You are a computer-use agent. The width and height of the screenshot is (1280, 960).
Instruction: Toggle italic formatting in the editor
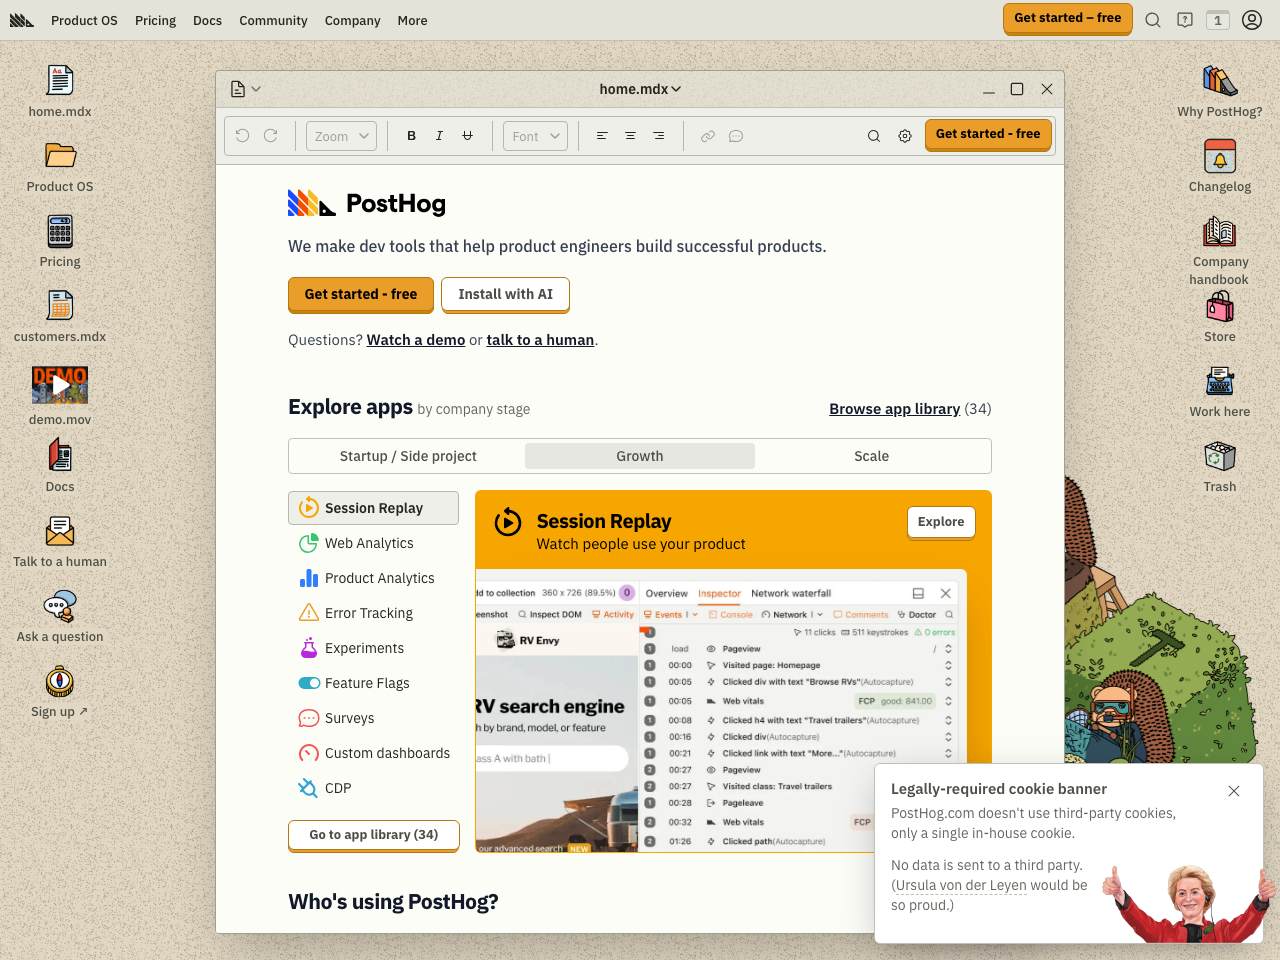point(439,135)
